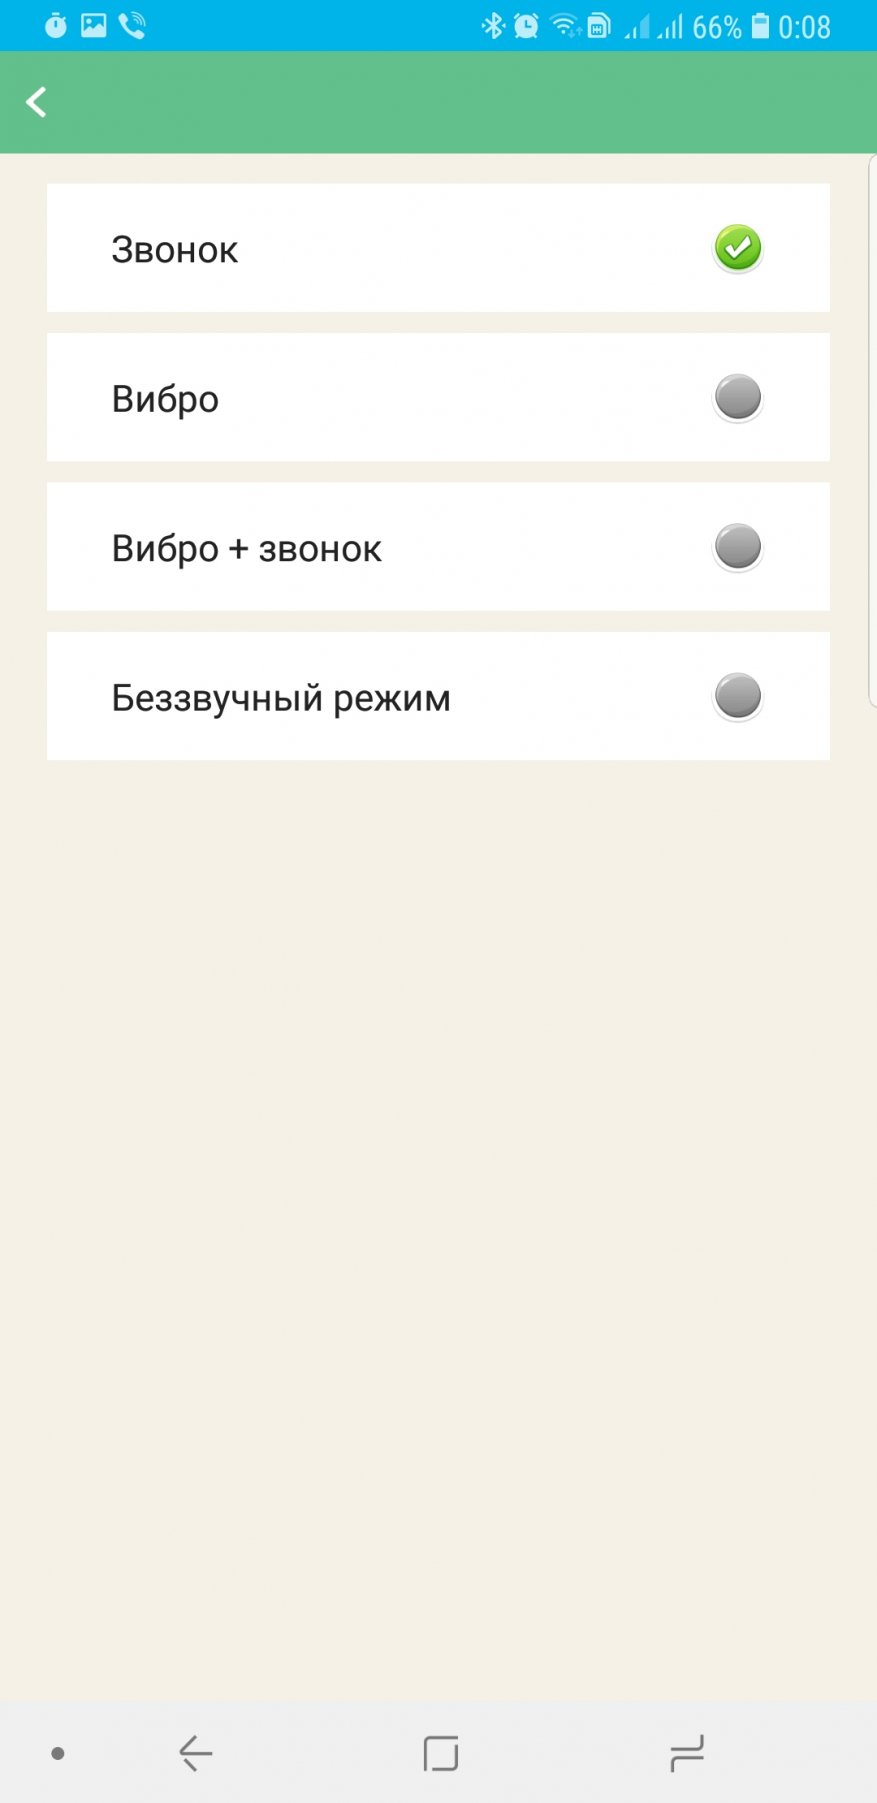Open the phone call notification icon

click(x=132, y=26)
